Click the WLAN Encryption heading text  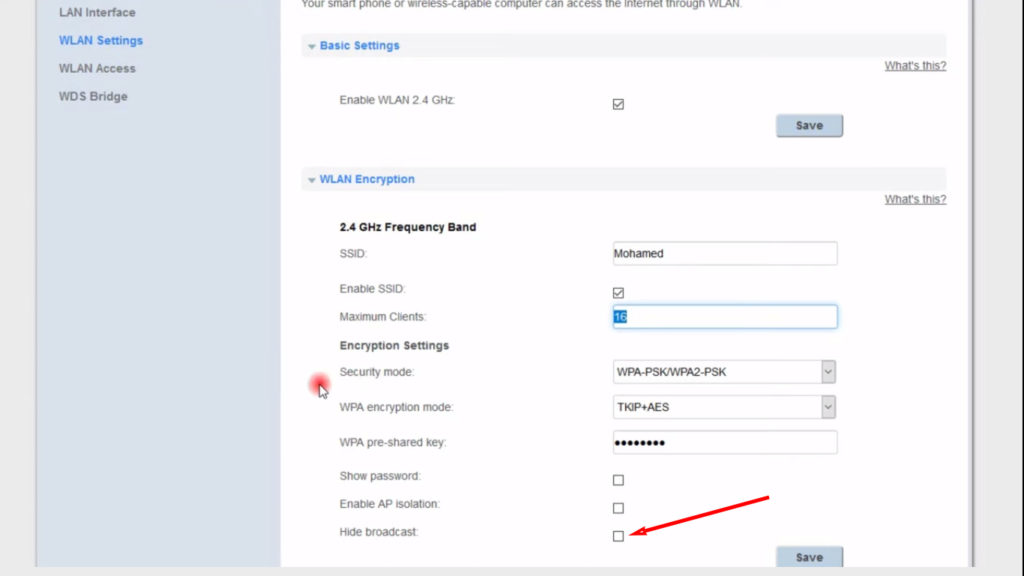tap(367, 179)
